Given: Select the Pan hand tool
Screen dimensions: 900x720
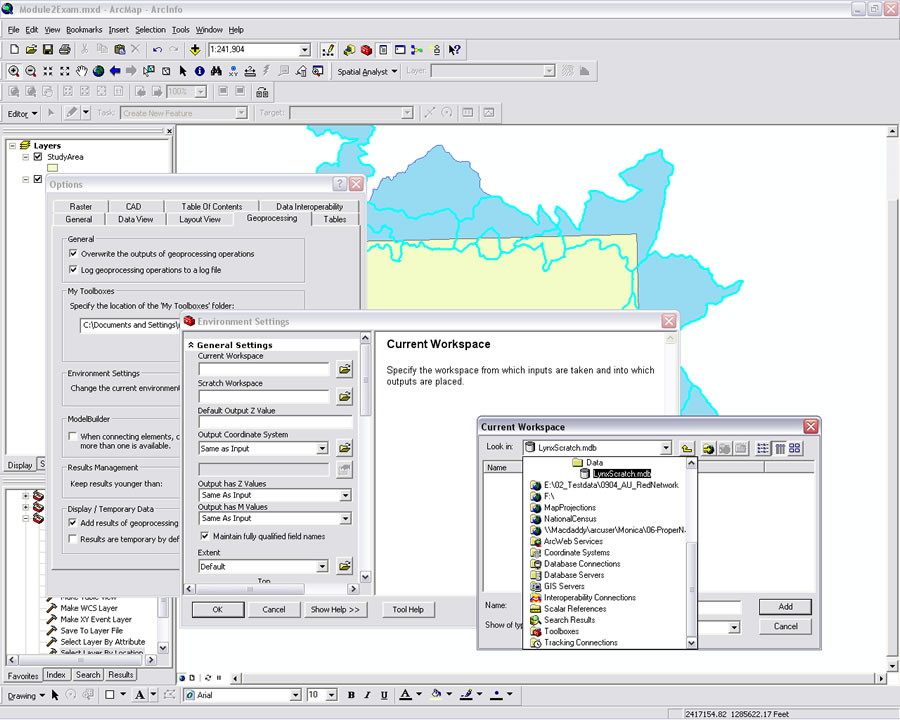Looking at the screenshot, I should [82, 71].
